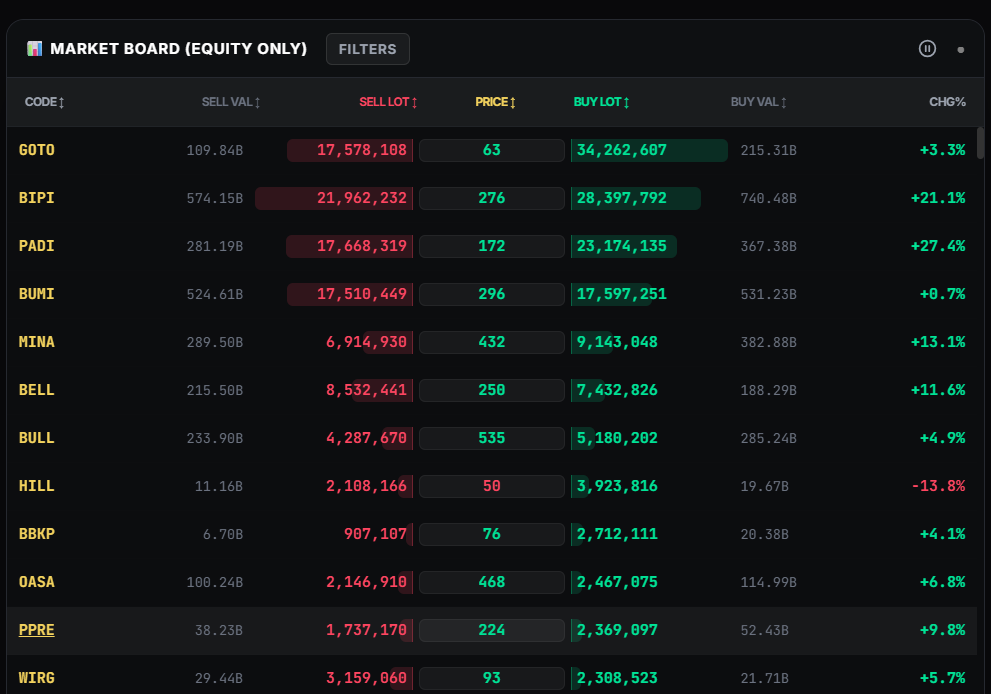Viewport: 991px width, 694px height.
Task: Click the Market Board chart icon
Action: click(x=34, y=48)
